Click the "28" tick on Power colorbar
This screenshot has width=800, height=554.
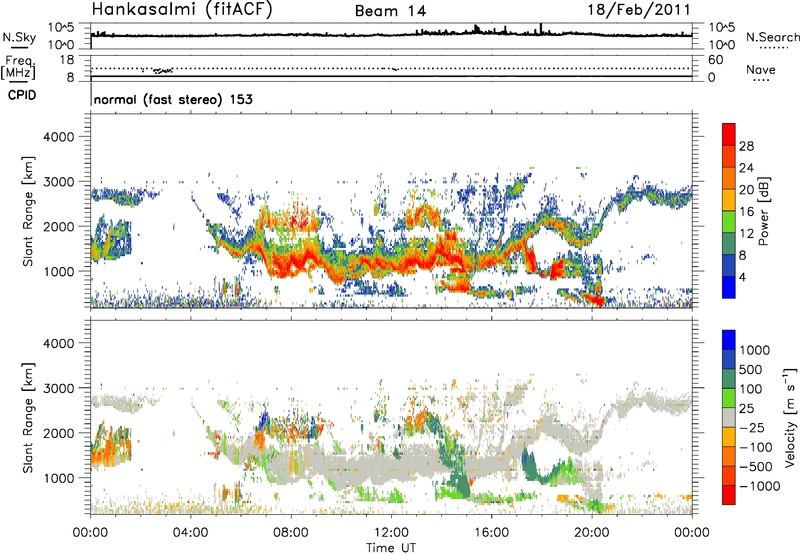point(746,146)
